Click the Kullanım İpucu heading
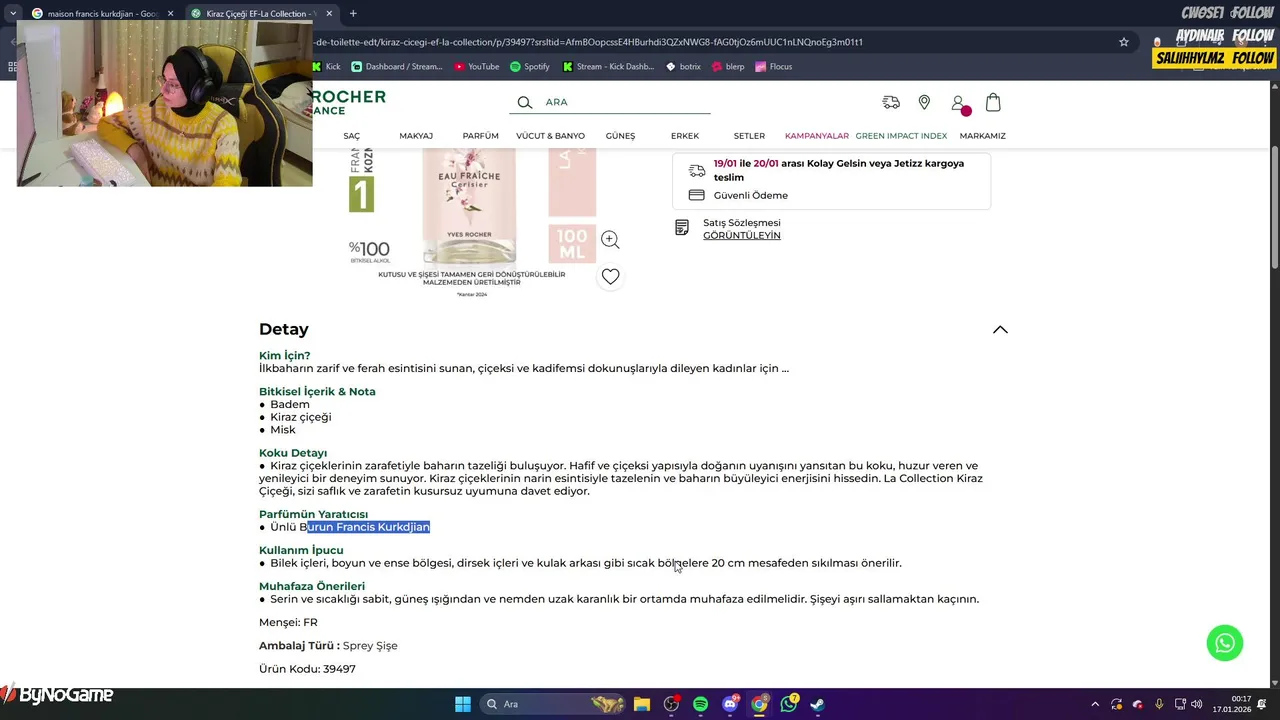The height and width of the screenshot is (720, 1280). (x=301, y=550)
